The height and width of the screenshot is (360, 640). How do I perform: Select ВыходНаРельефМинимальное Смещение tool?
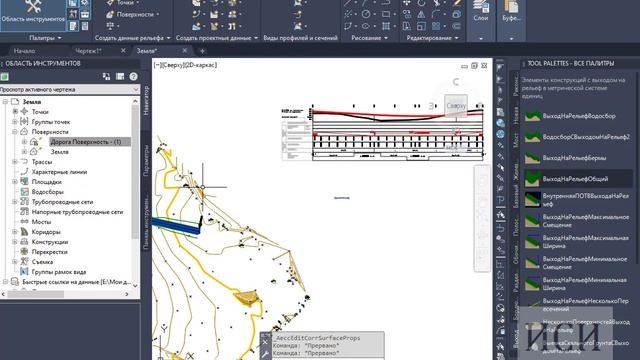click(577, 263)
